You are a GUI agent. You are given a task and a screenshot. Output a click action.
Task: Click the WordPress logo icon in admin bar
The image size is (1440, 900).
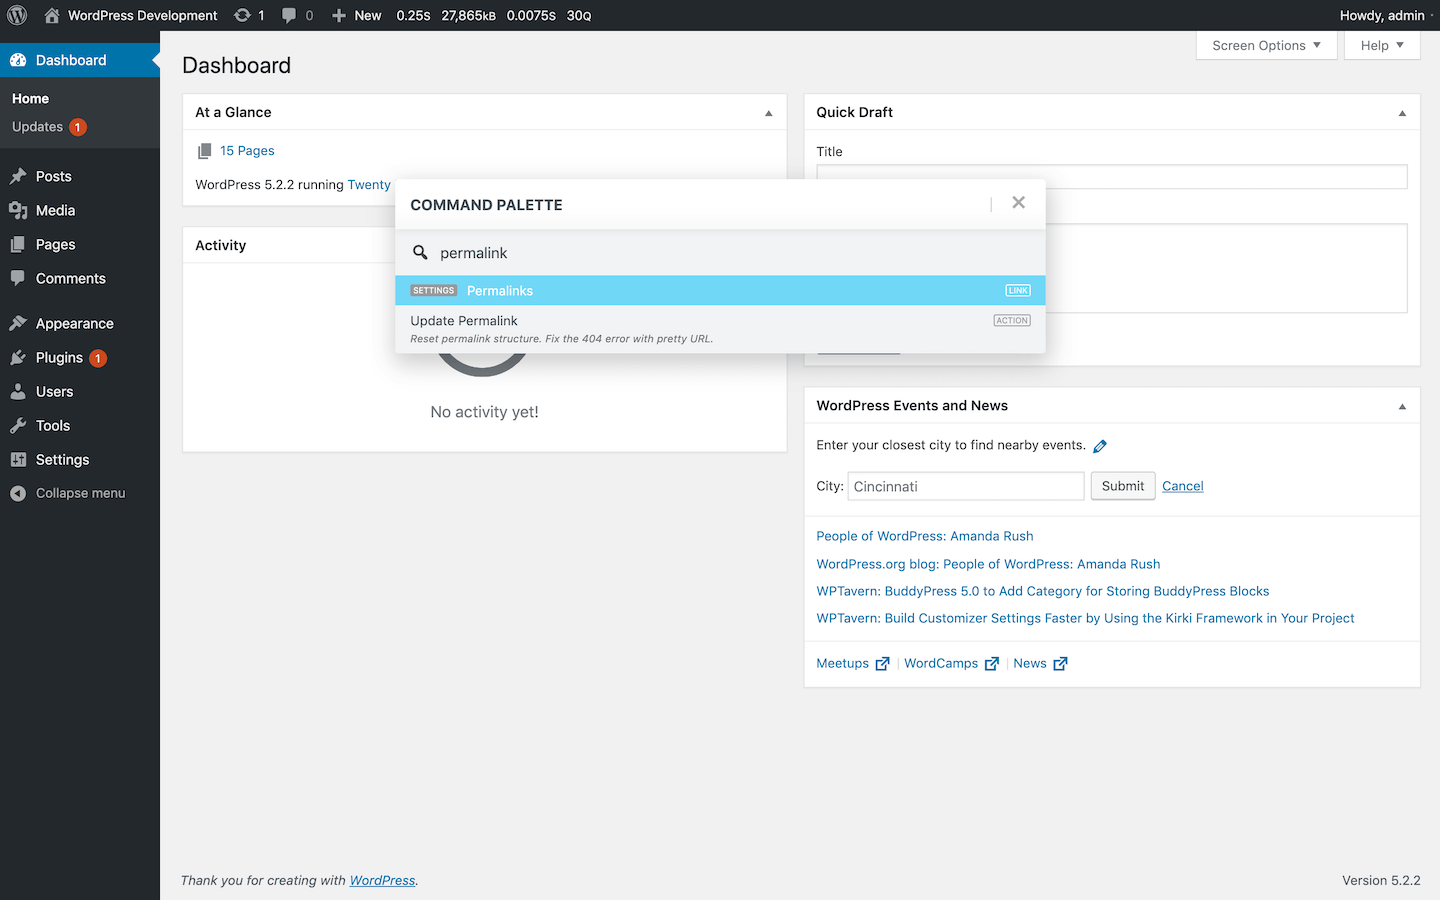pos(17,15)
